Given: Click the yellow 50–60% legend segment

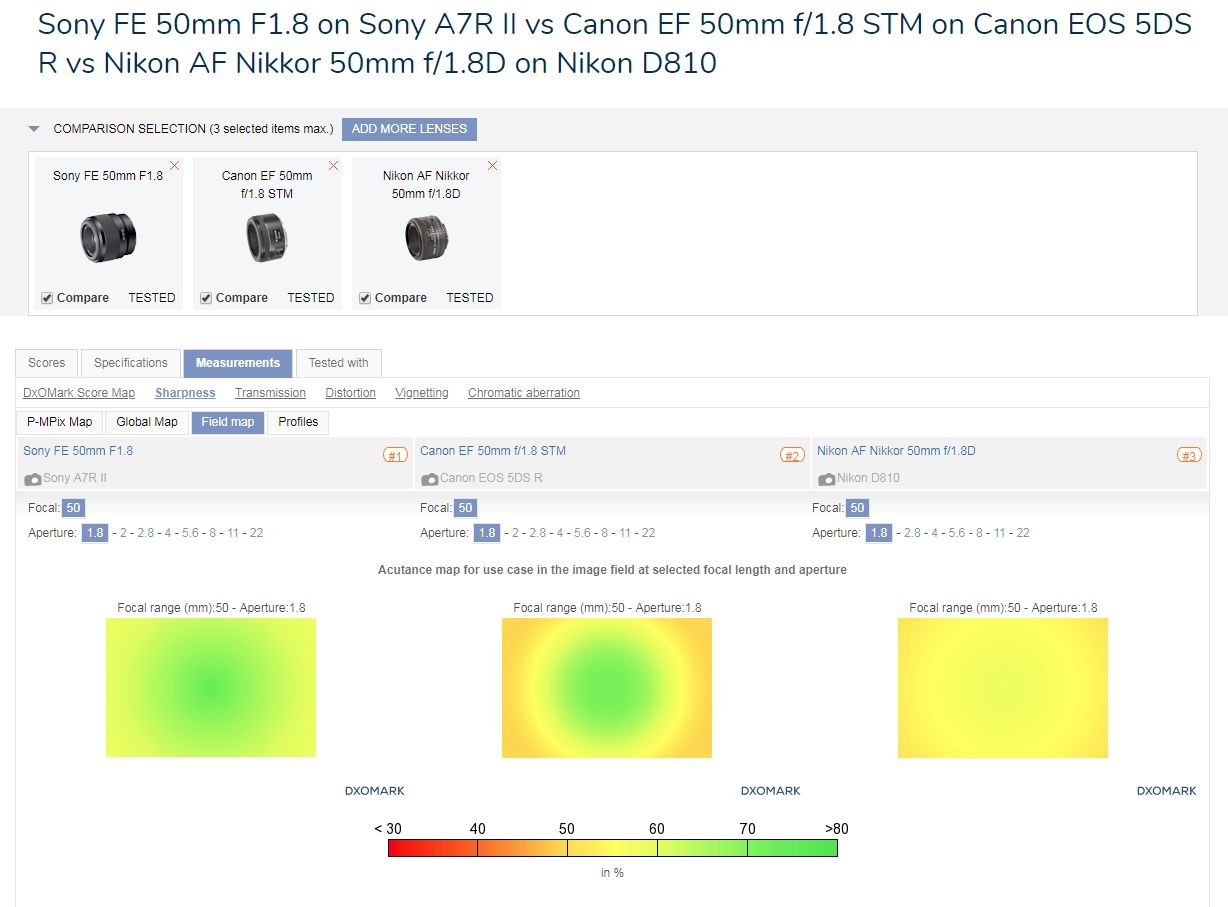Looking at the screenshot, I should click(x=612, y=848).
